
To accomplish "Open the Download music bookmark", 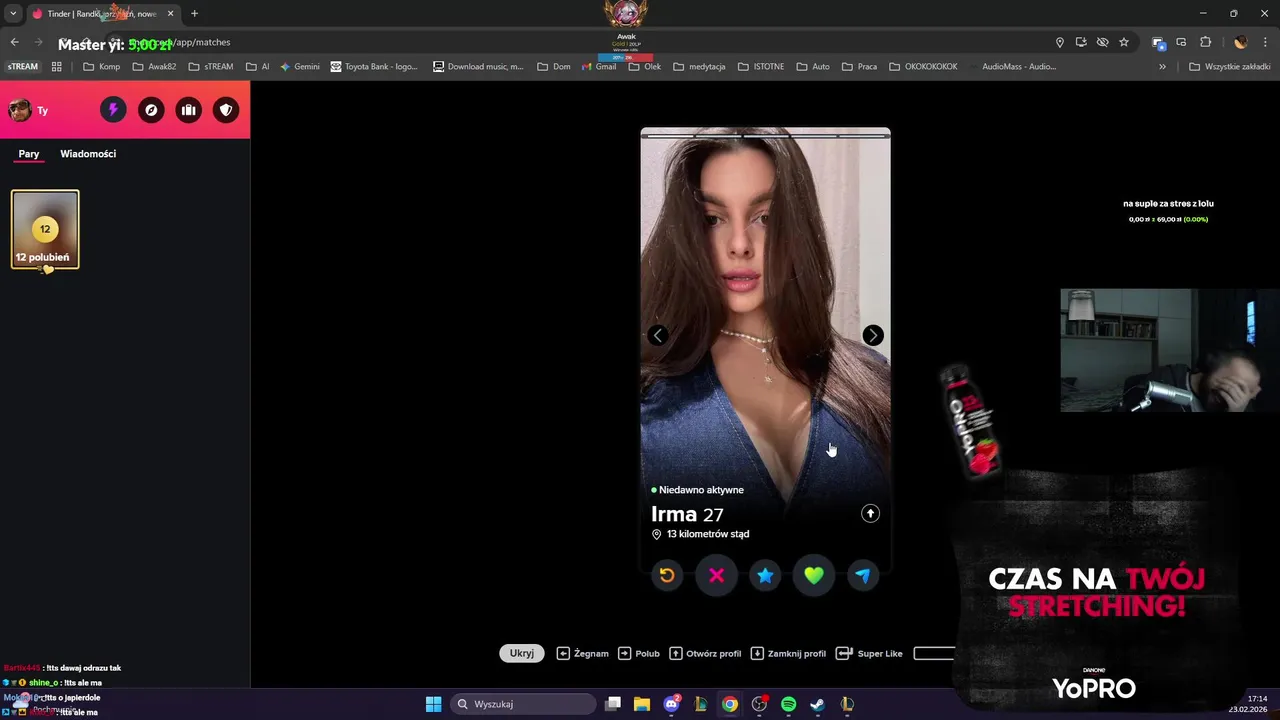I will click(478, 67).
